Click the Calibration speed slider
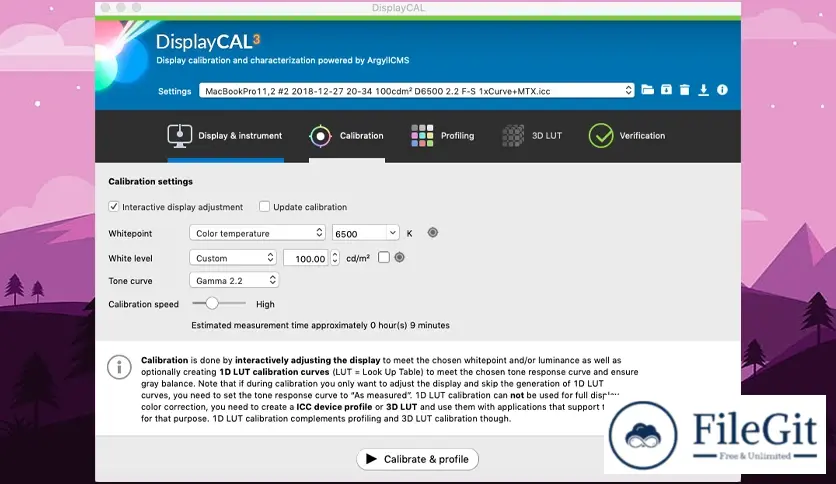Viewport: 836px width, 484px height. pyautogui.click(x=219, y=303)
